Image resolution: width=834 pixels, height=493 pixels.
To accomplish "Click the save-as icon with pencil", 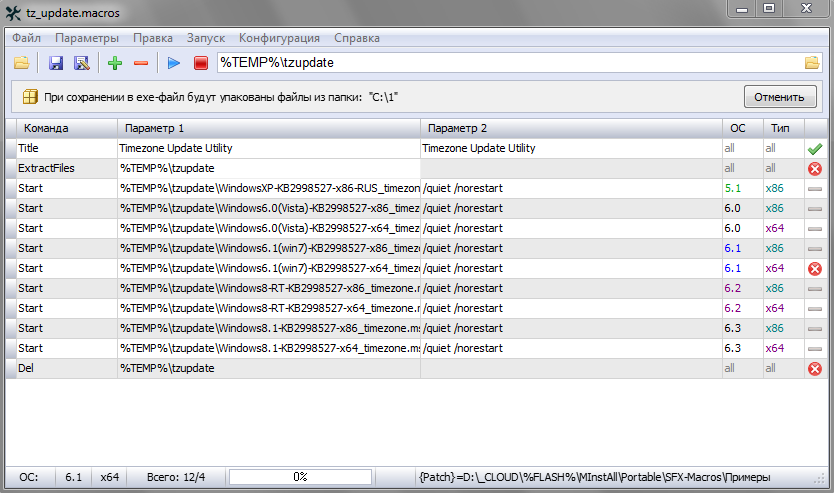I will (82, 63).
